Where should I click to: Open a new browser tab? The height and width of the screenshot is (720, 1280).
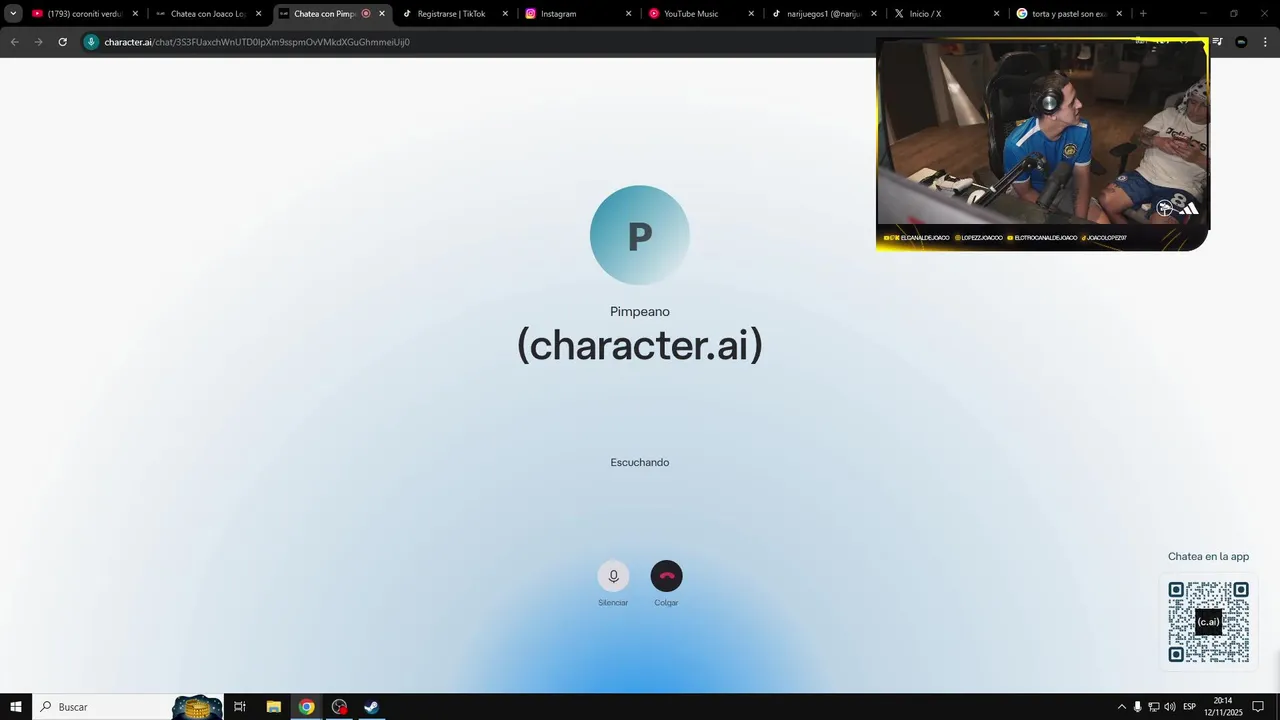coord(1143,14)
